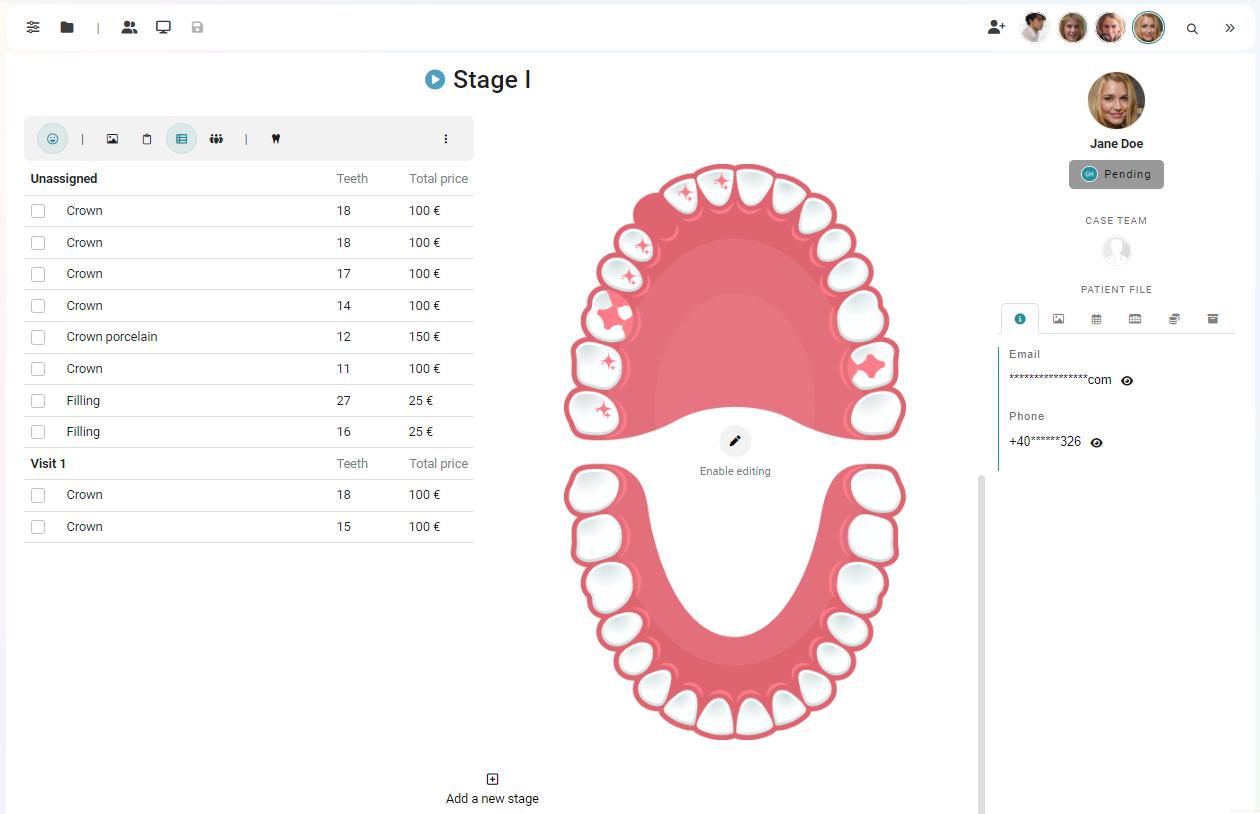The width and height of the screenshot is (1260, 814).
Task: Click the save icon in the top bar
Action: pos(197,27)
